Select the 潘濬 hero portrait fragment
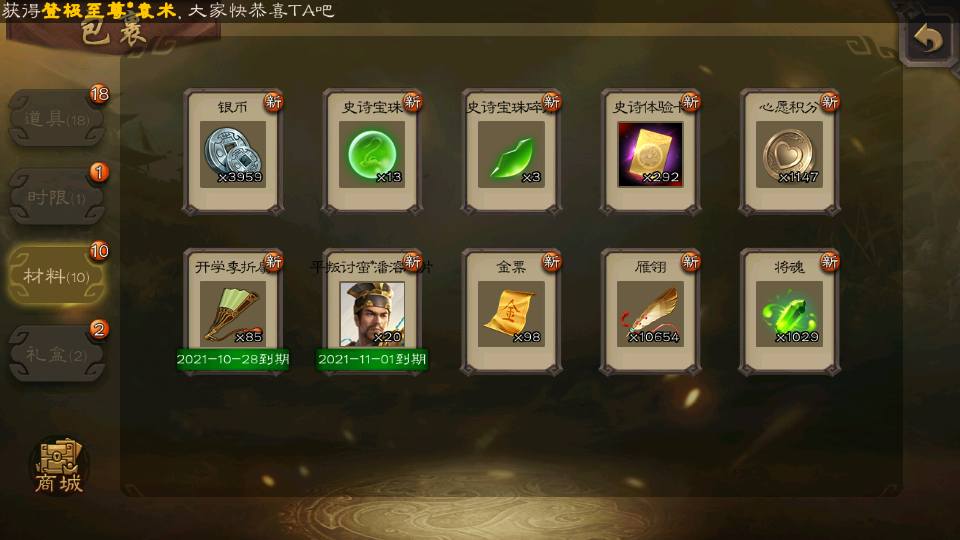960x540 pixels. point(372,312)
